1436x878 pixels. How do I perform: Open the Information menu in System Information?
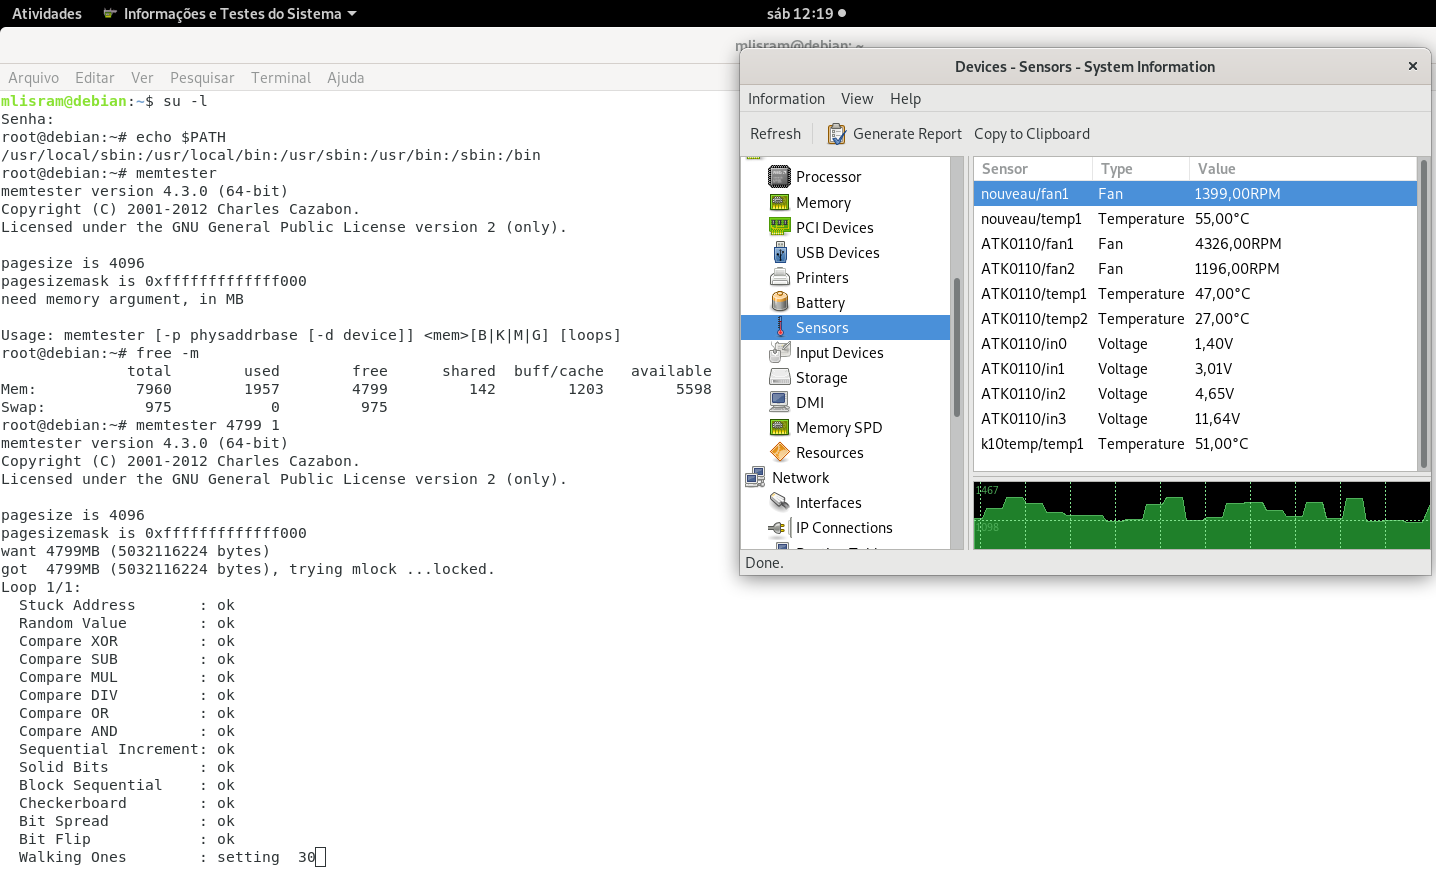tap(786, 99)
